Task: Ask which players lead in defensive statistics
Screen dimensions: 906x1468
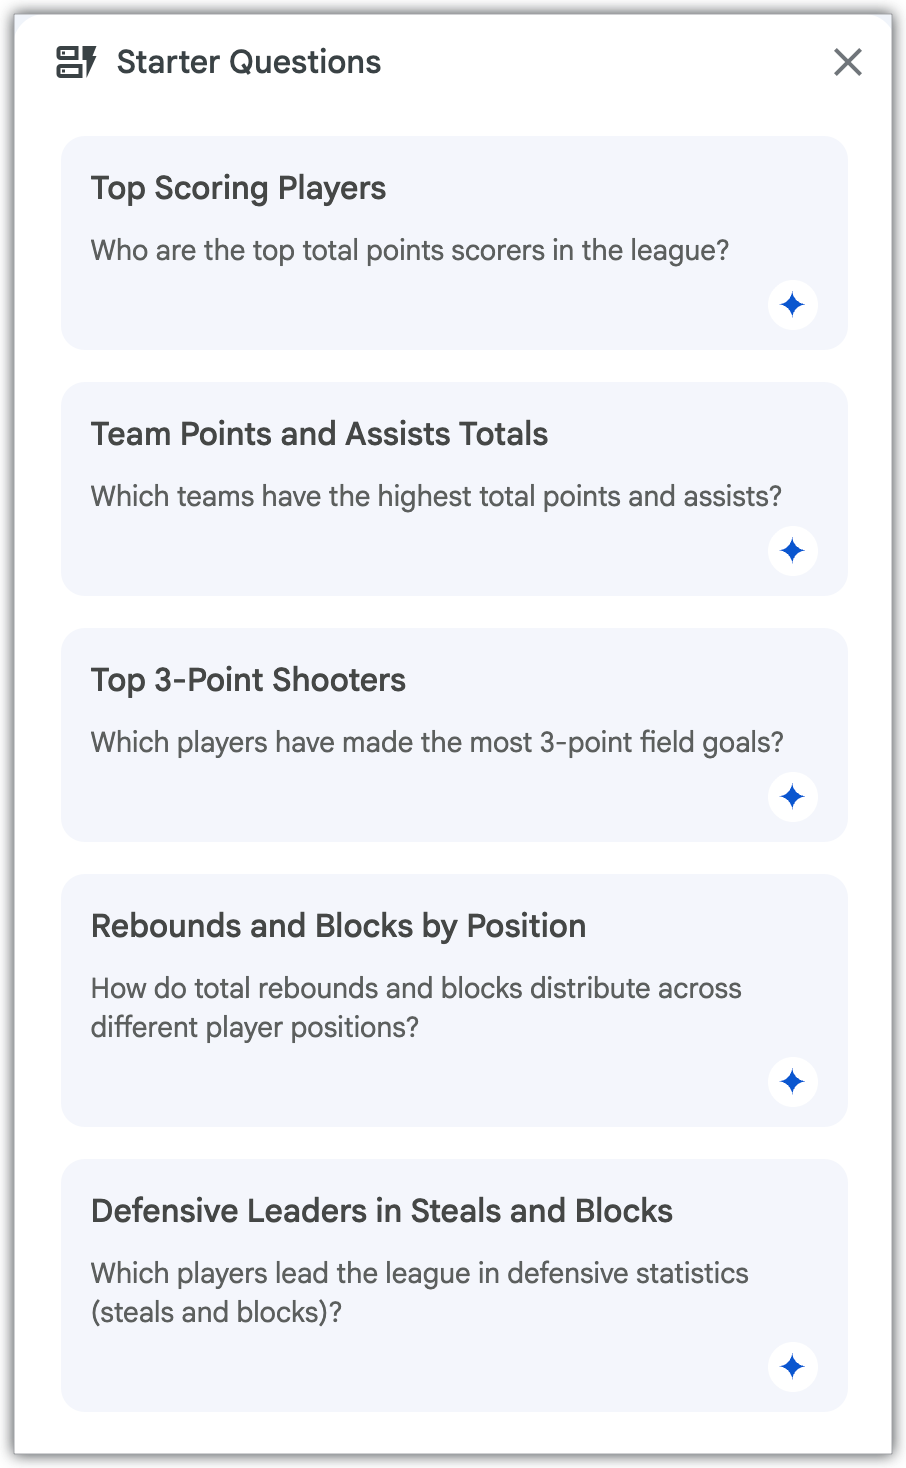Action: click(x=419, y=1292)
